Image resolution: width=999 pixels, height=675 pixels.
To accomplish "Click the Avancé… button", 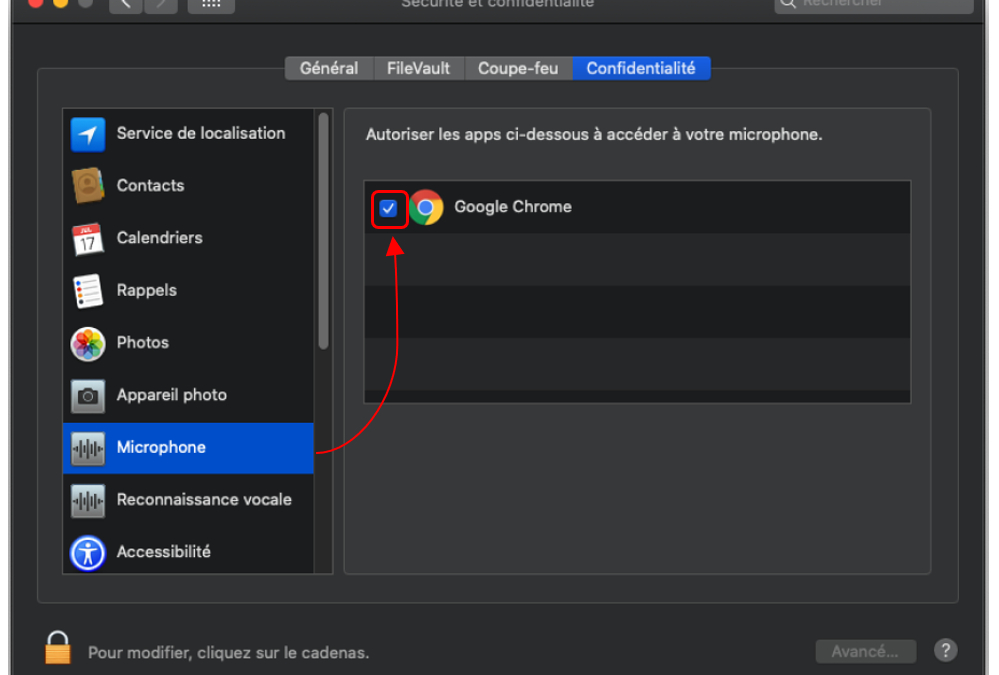I will click(x=865, y=652).
